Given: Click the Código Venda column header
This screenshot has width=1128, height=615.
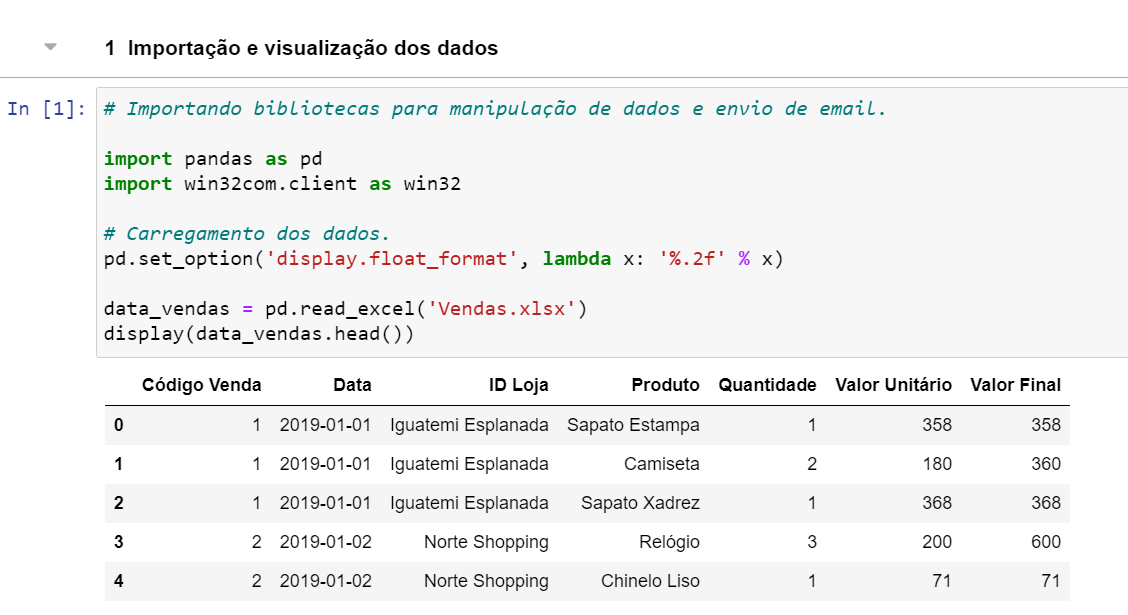Looking at the screenshot, I should pyautogui.click(x=201, y=385).
